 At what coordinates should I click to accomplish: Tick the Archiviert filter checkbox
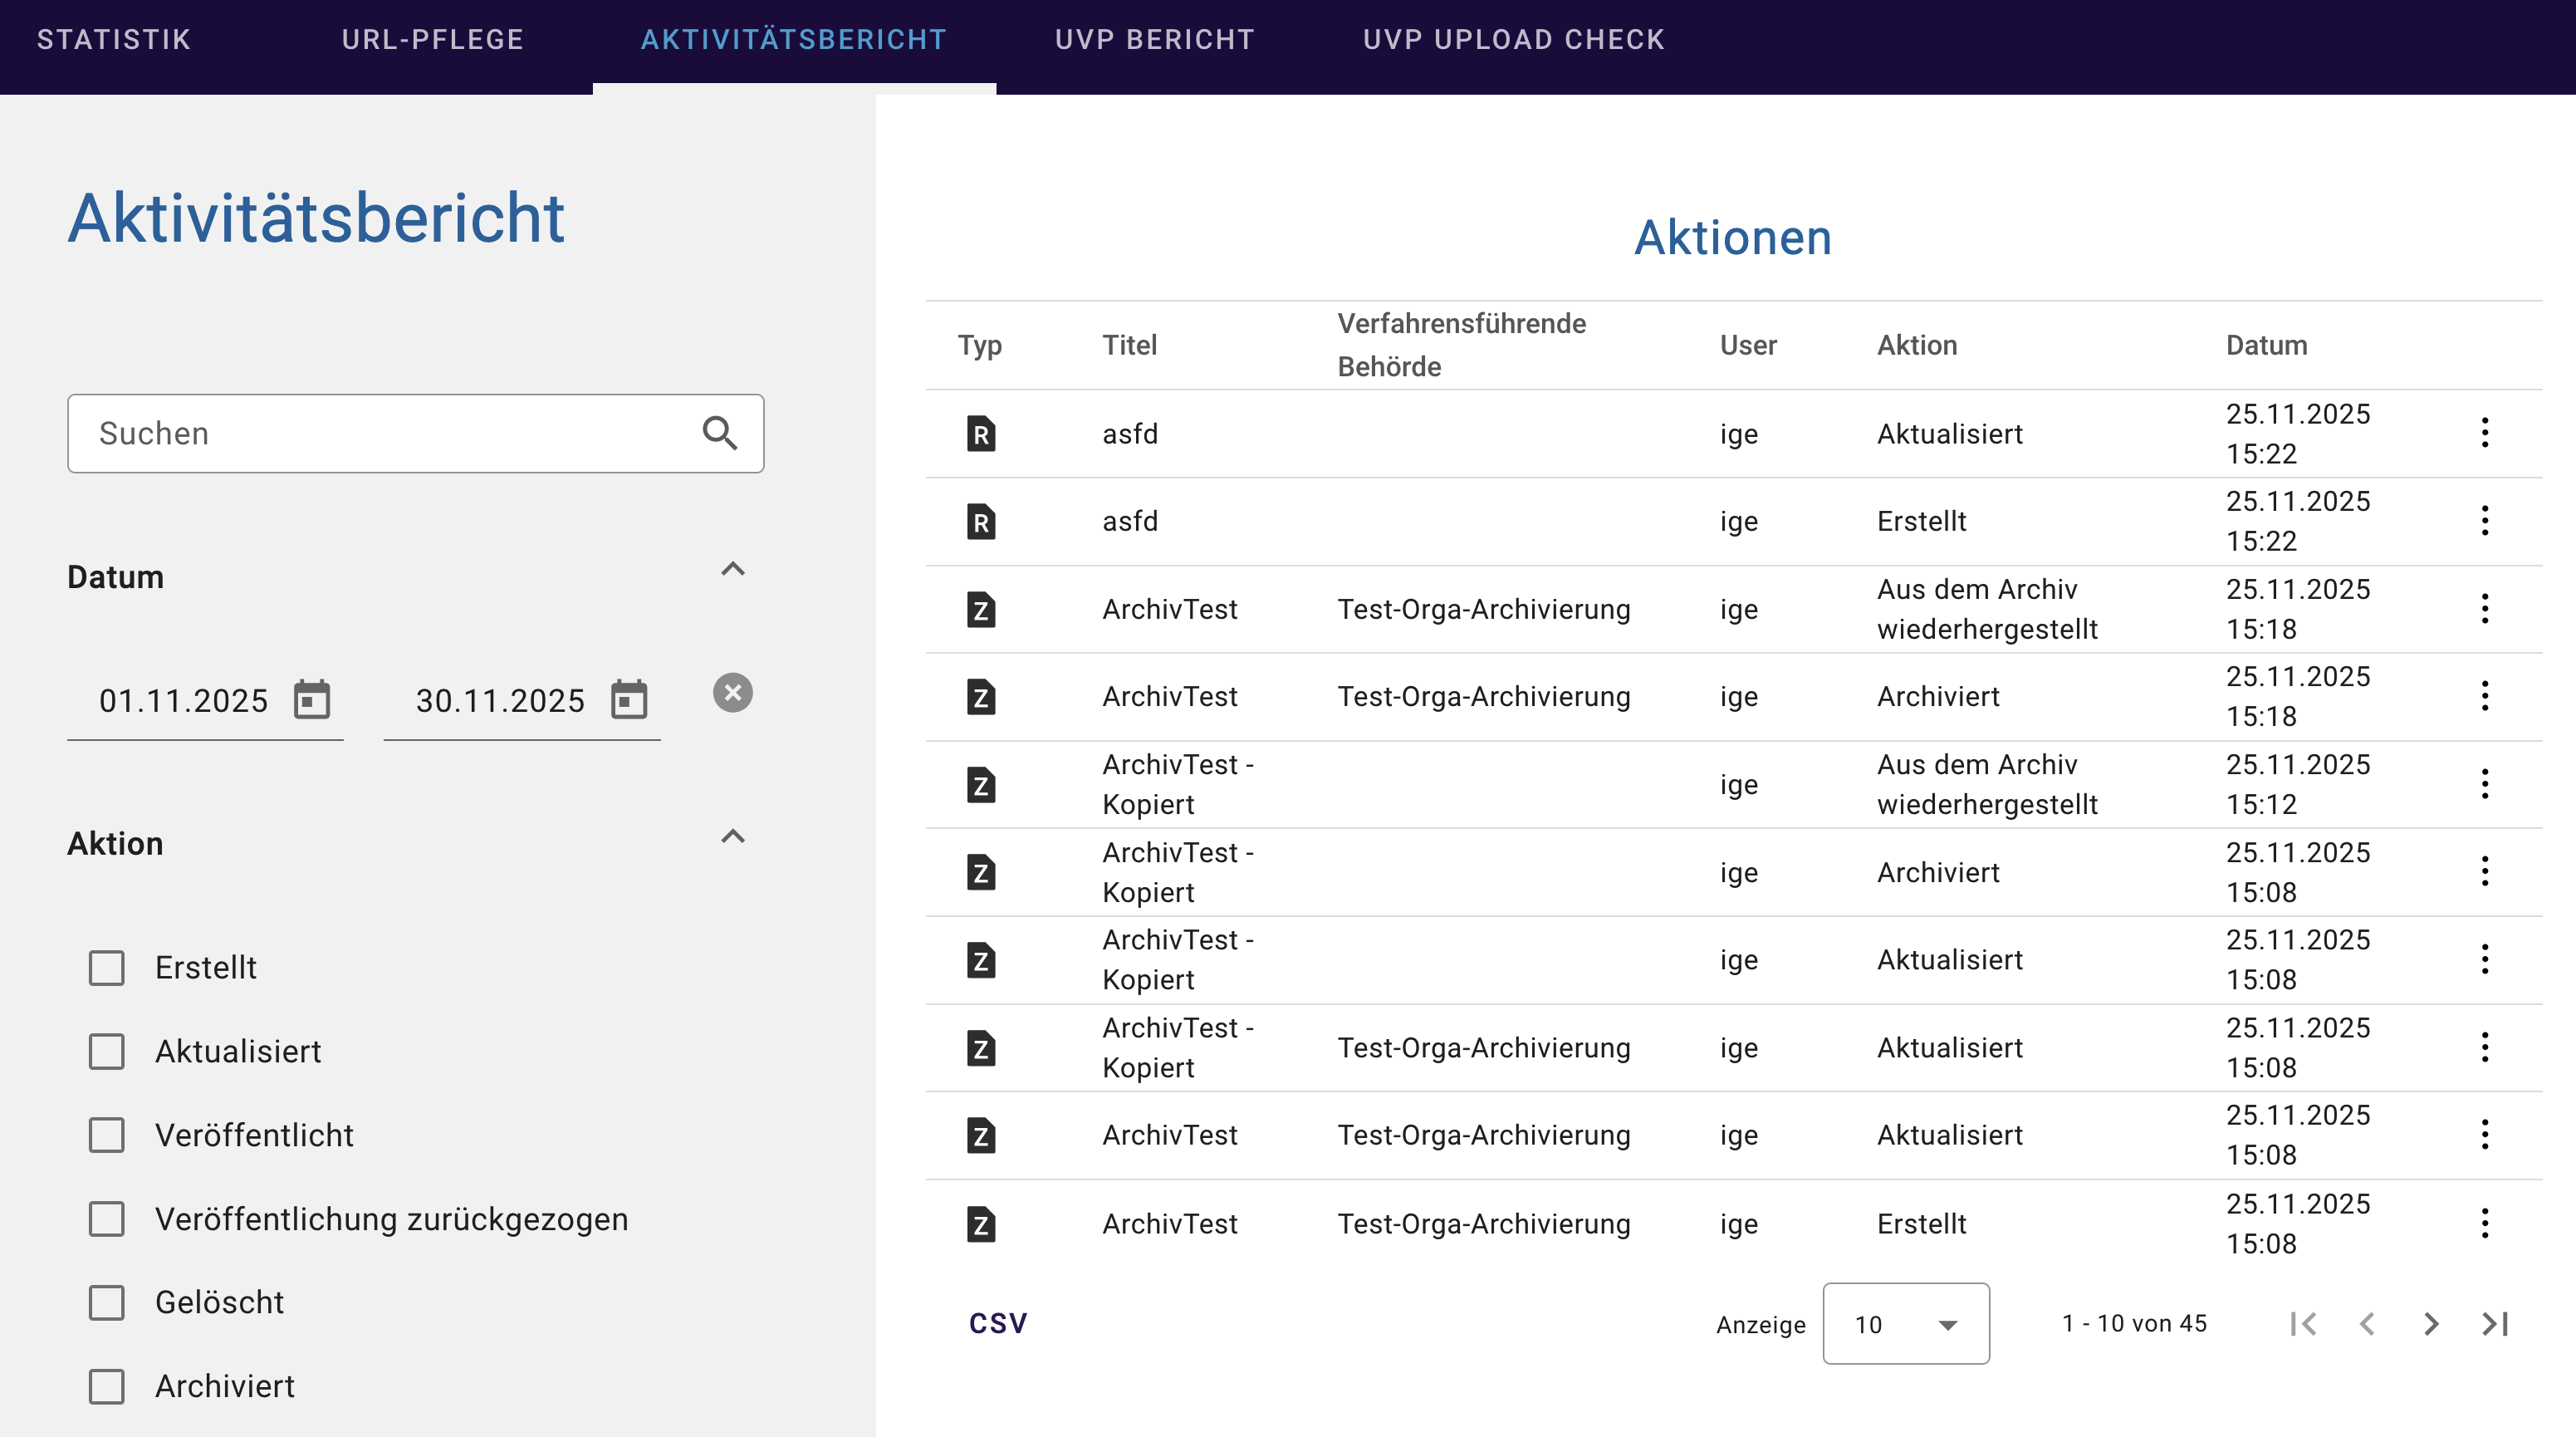click(107, 1386)
